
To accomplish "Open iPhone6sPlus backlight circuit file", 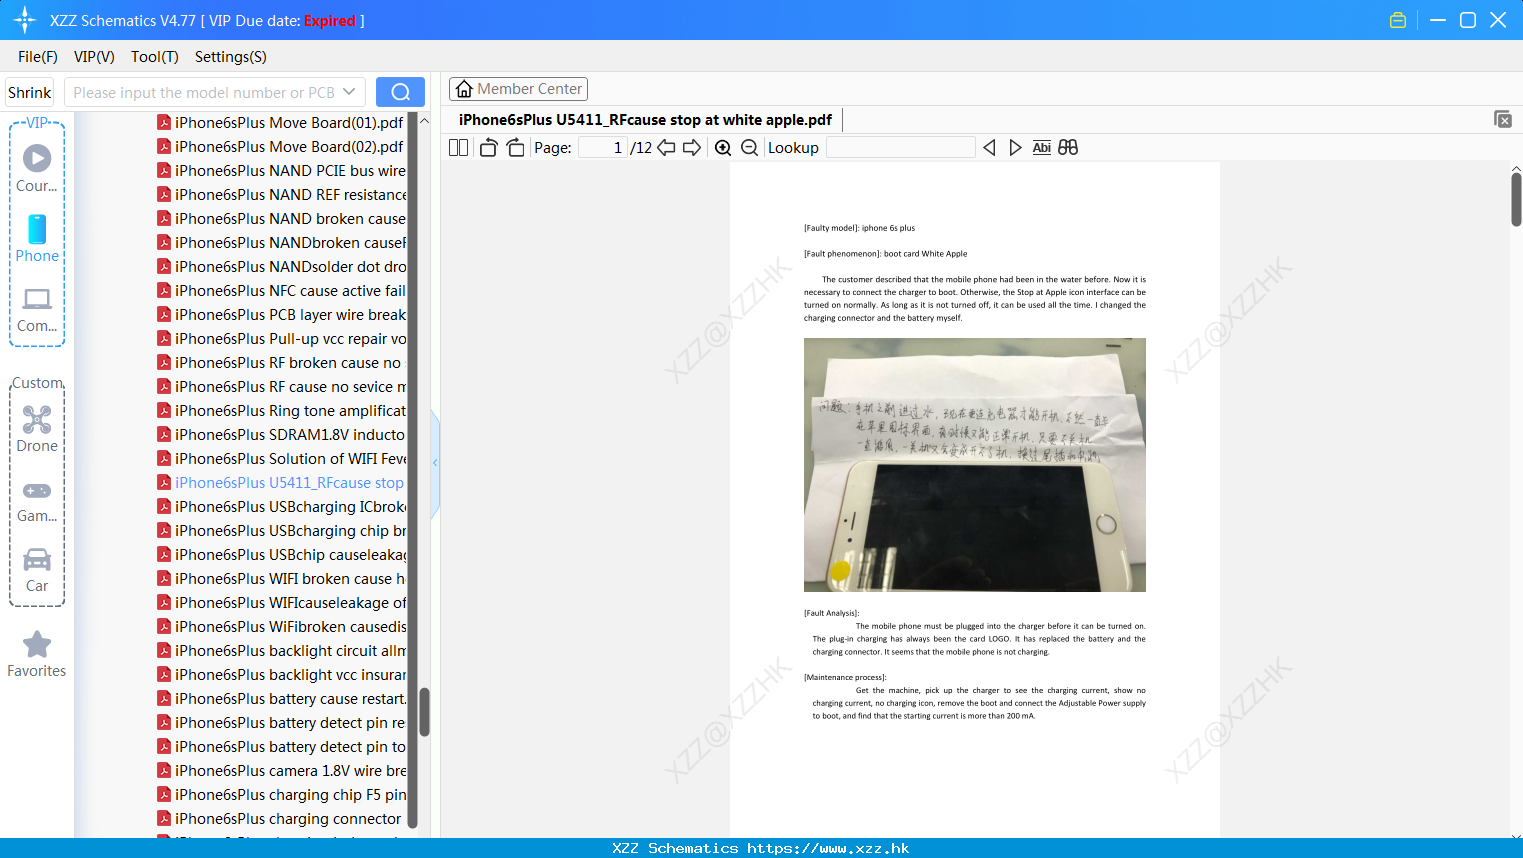I will coord(282,651).
